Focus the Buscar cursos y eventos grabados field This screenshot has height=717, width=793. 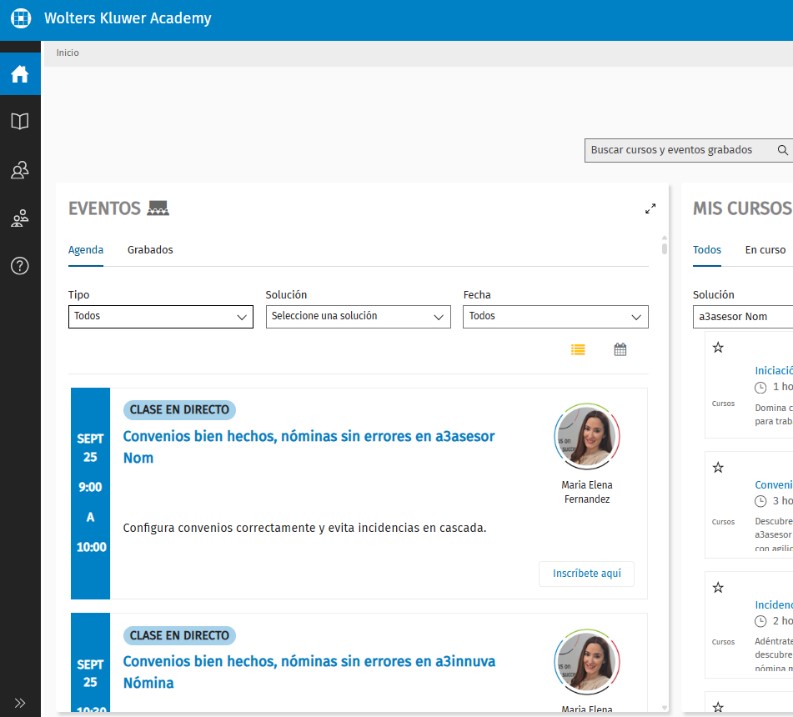(x=688, y=150)
